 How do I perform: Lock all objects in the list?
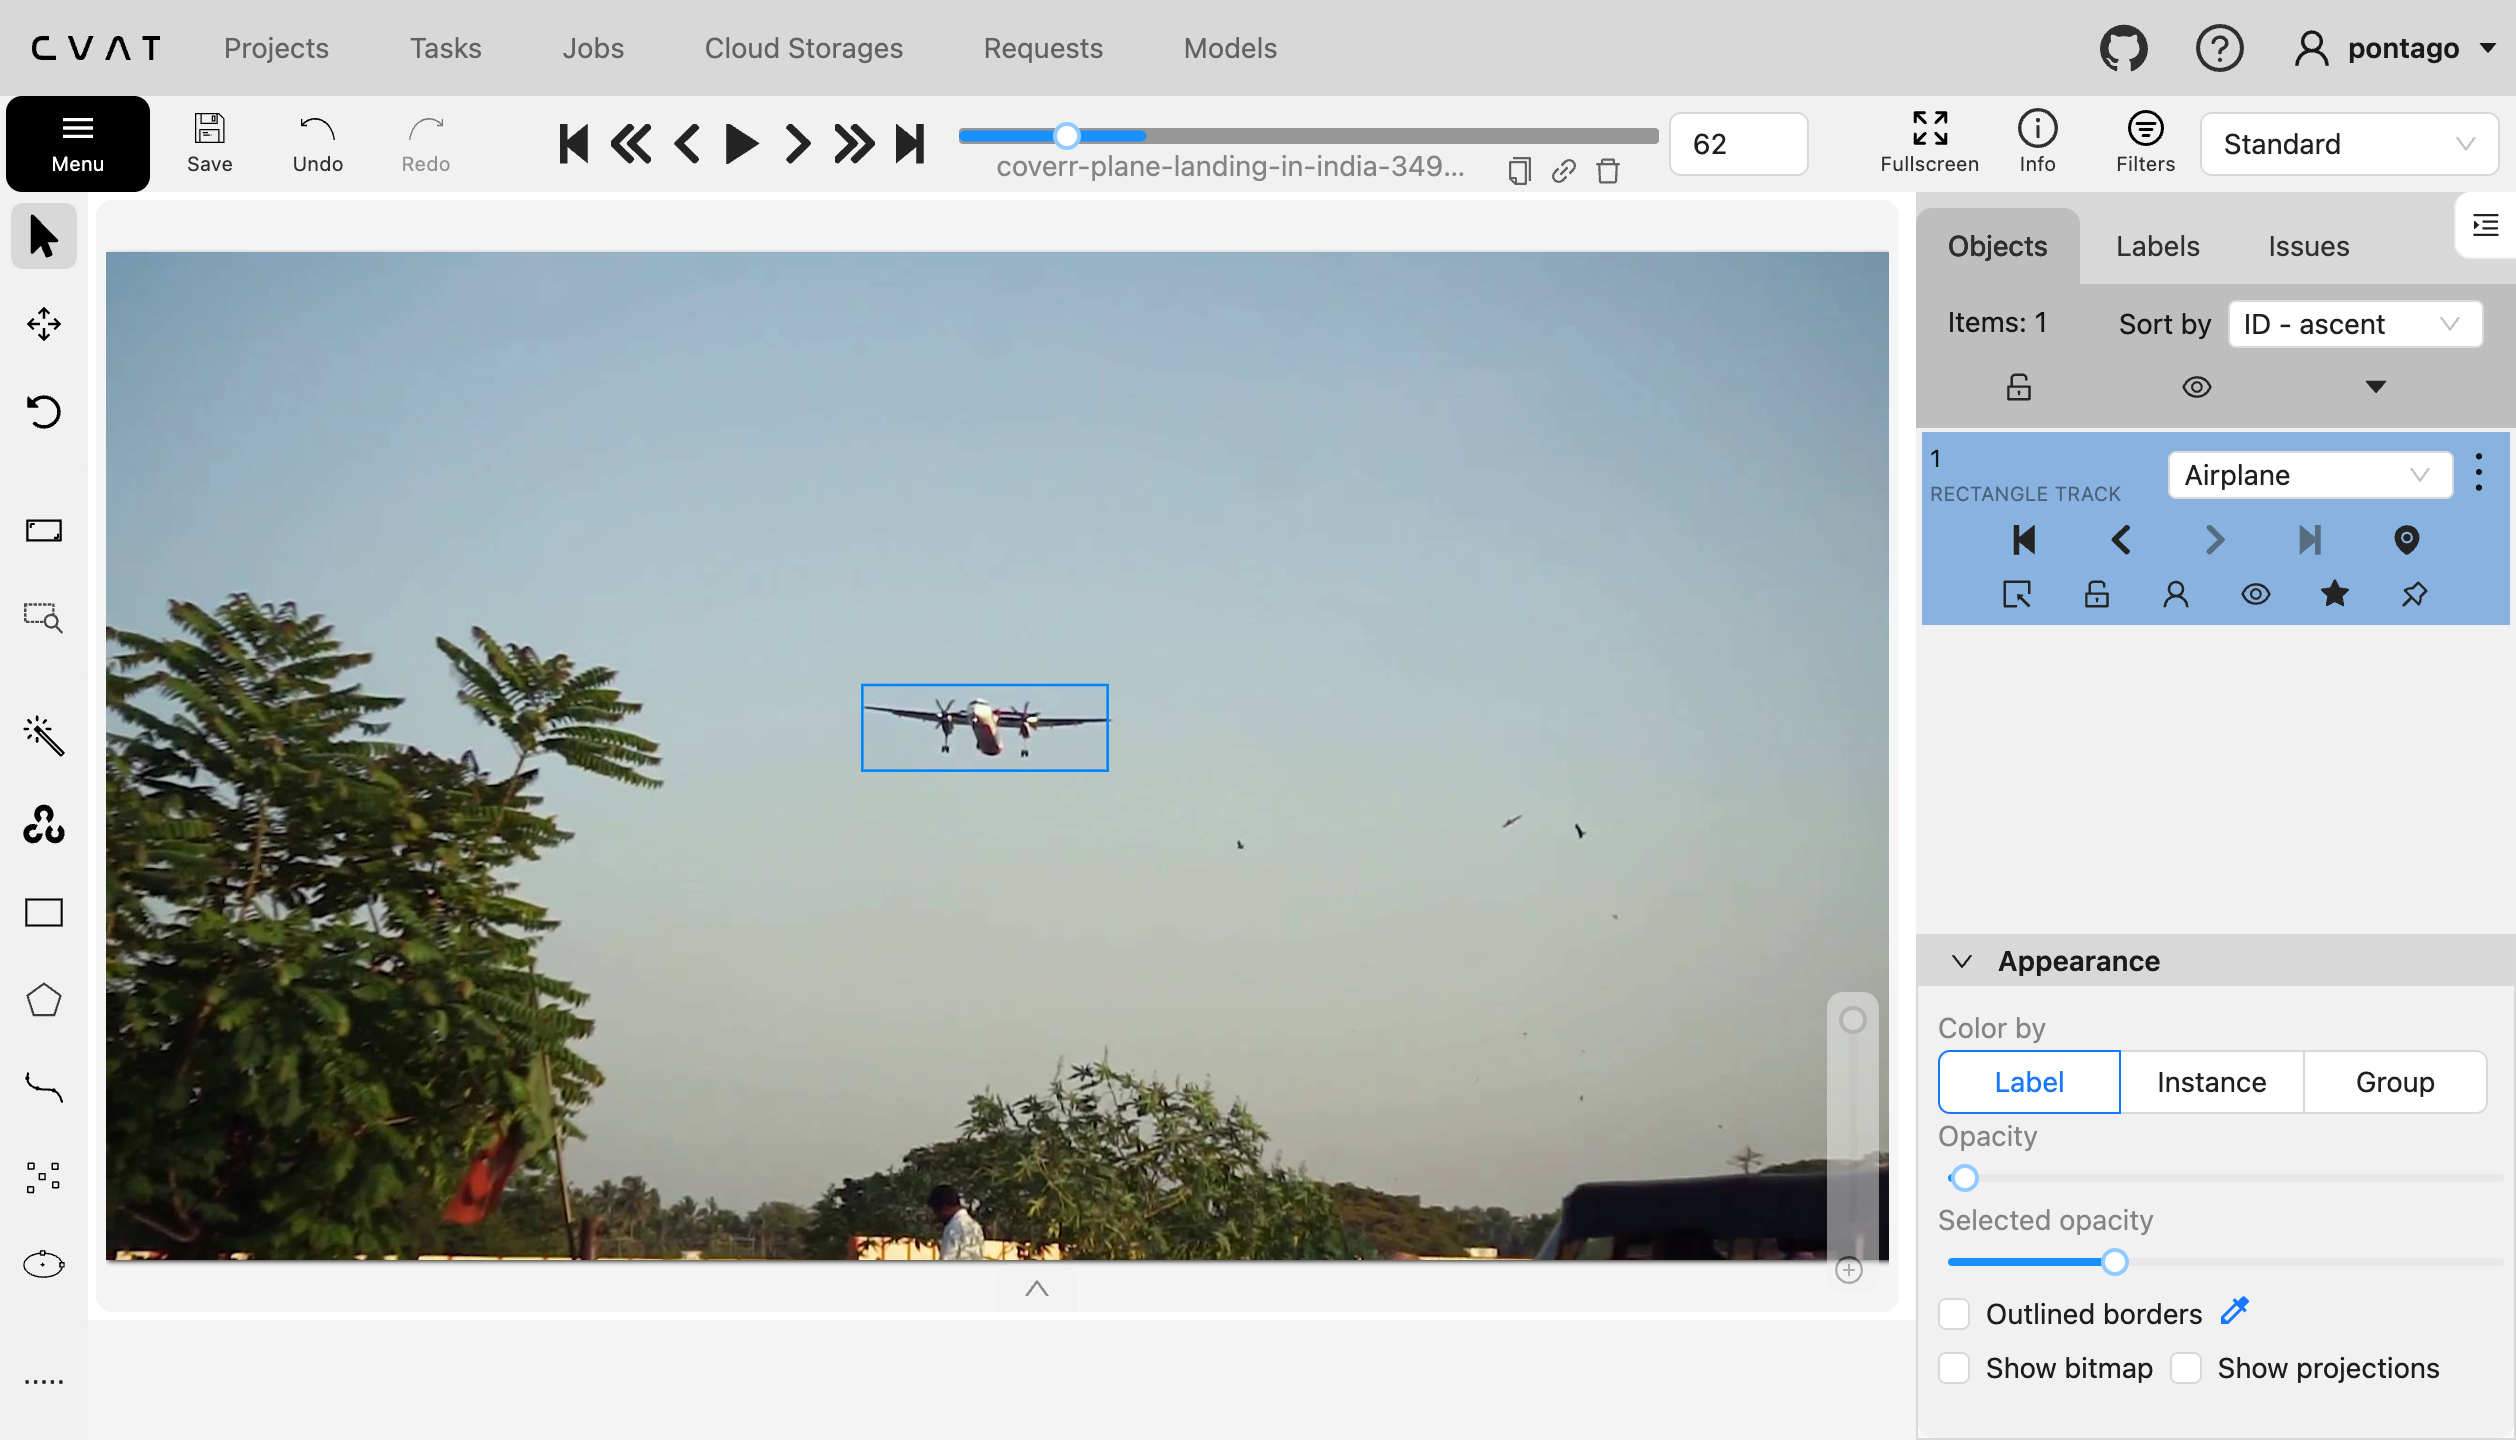click(2018, 387)
